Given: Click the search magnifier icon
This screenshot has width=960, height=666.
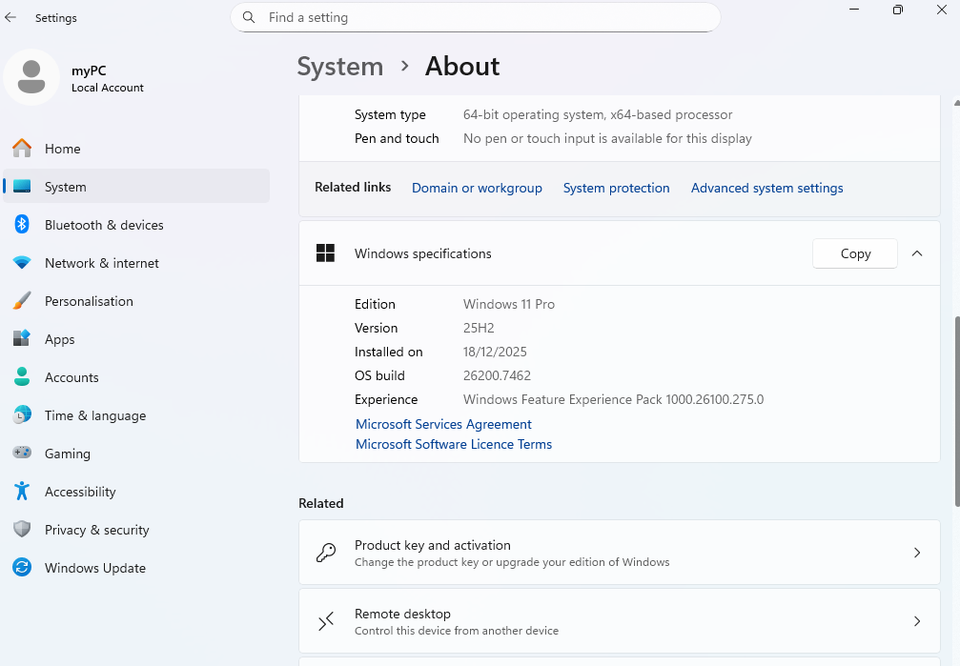Looking at the screenshot, I should pos(248,17).
